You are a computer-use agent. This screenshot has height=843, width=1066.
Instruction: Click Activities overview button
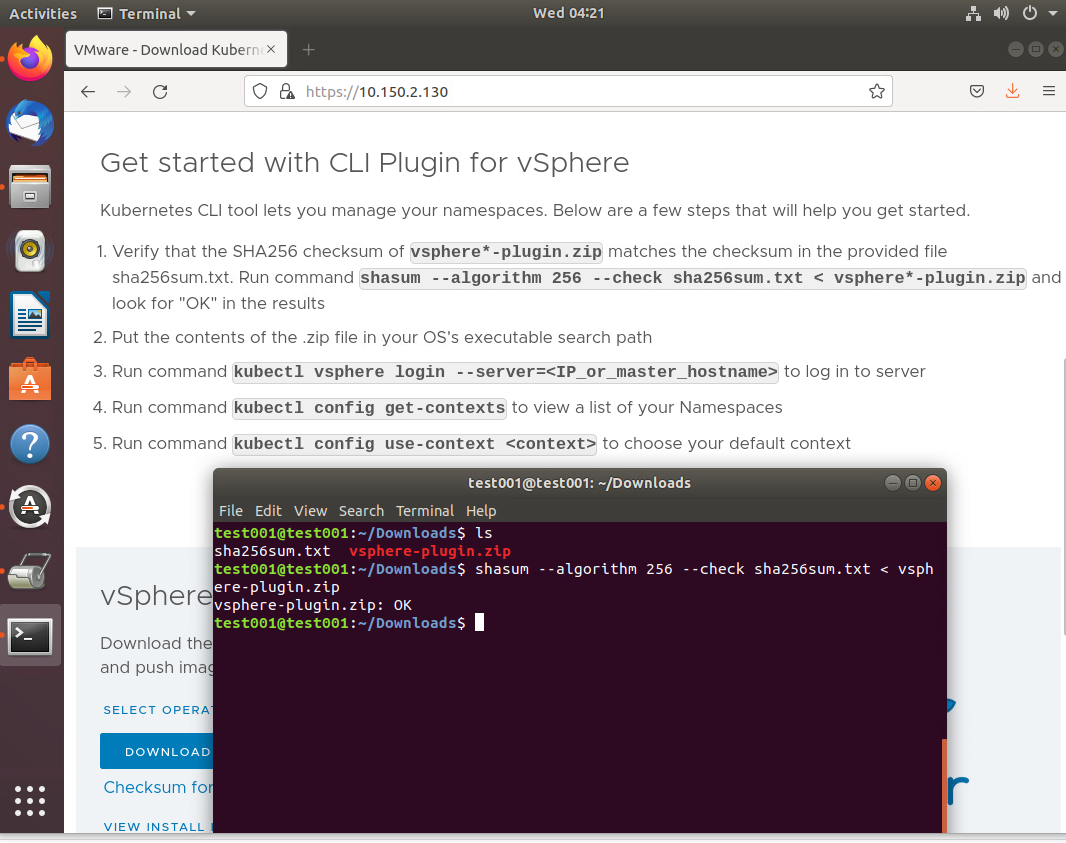(x=43, y=14)
